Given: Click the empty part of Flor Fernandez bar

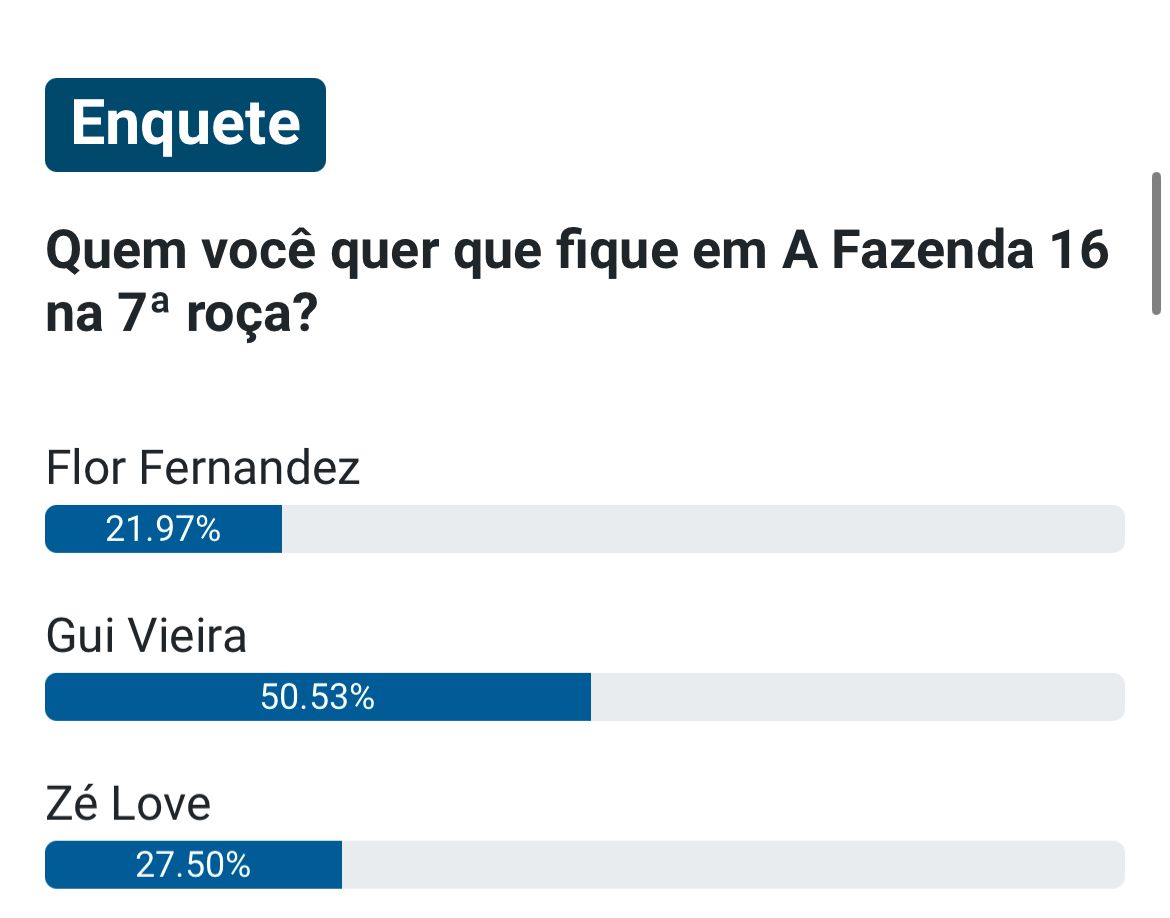Looking at the screenshot, I should [x=703, y=529].
